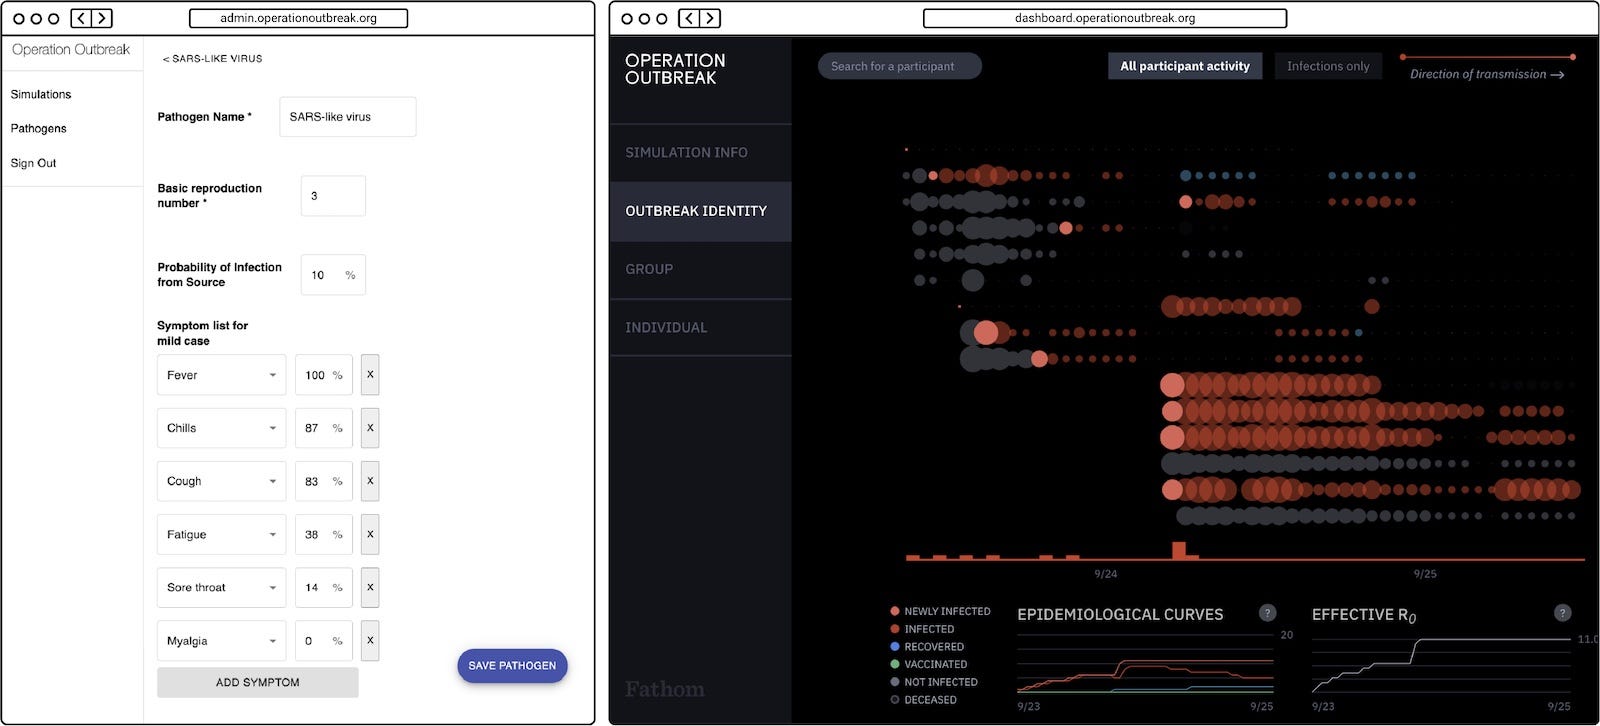The width and height of the screenshot is (1600, 726).
Task: Click the Recovered legend dot
Action: 895,646
